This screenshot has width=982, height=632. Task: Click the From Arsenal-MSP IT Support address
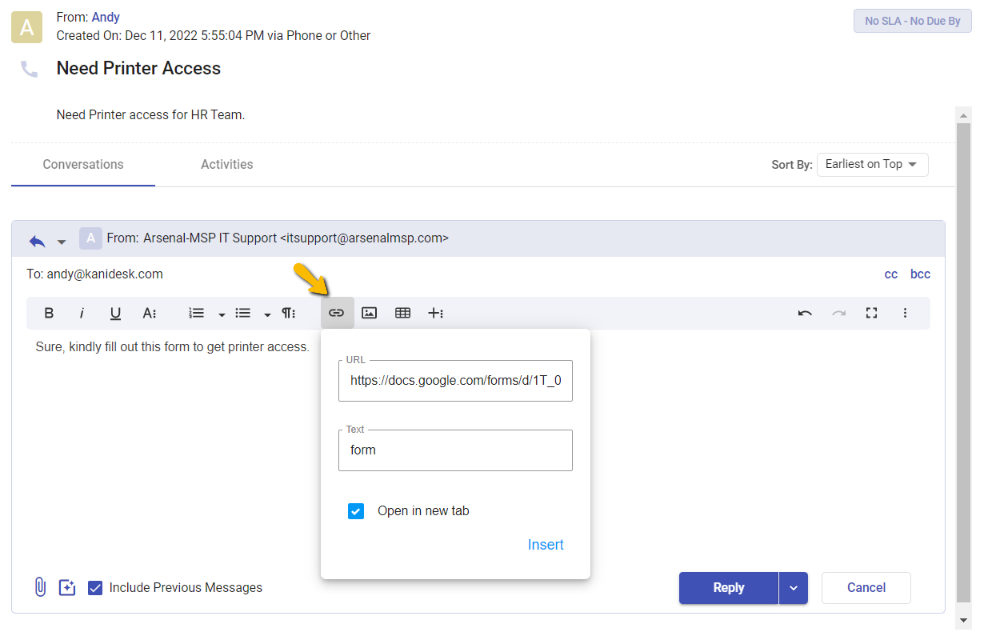tap(277, 238)
